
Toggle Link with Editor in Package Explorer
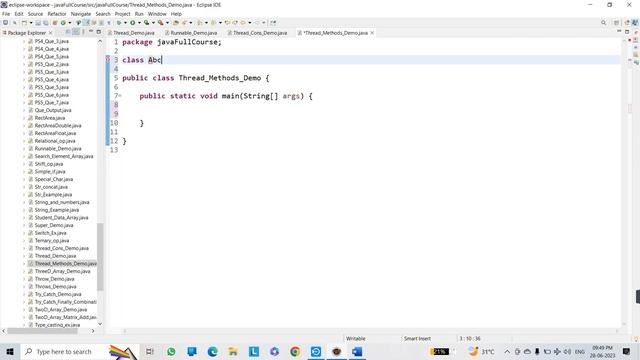click(x=76, y=32)
